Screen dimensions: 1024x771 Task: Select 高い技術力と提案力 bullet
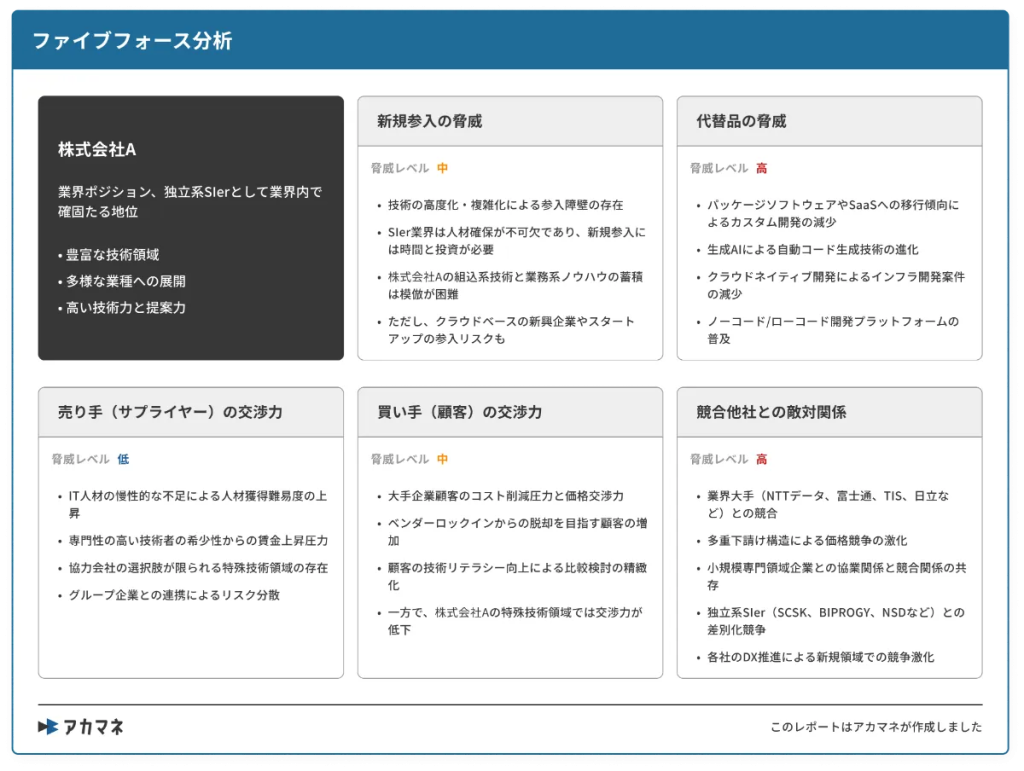click(x=121, y=307)
